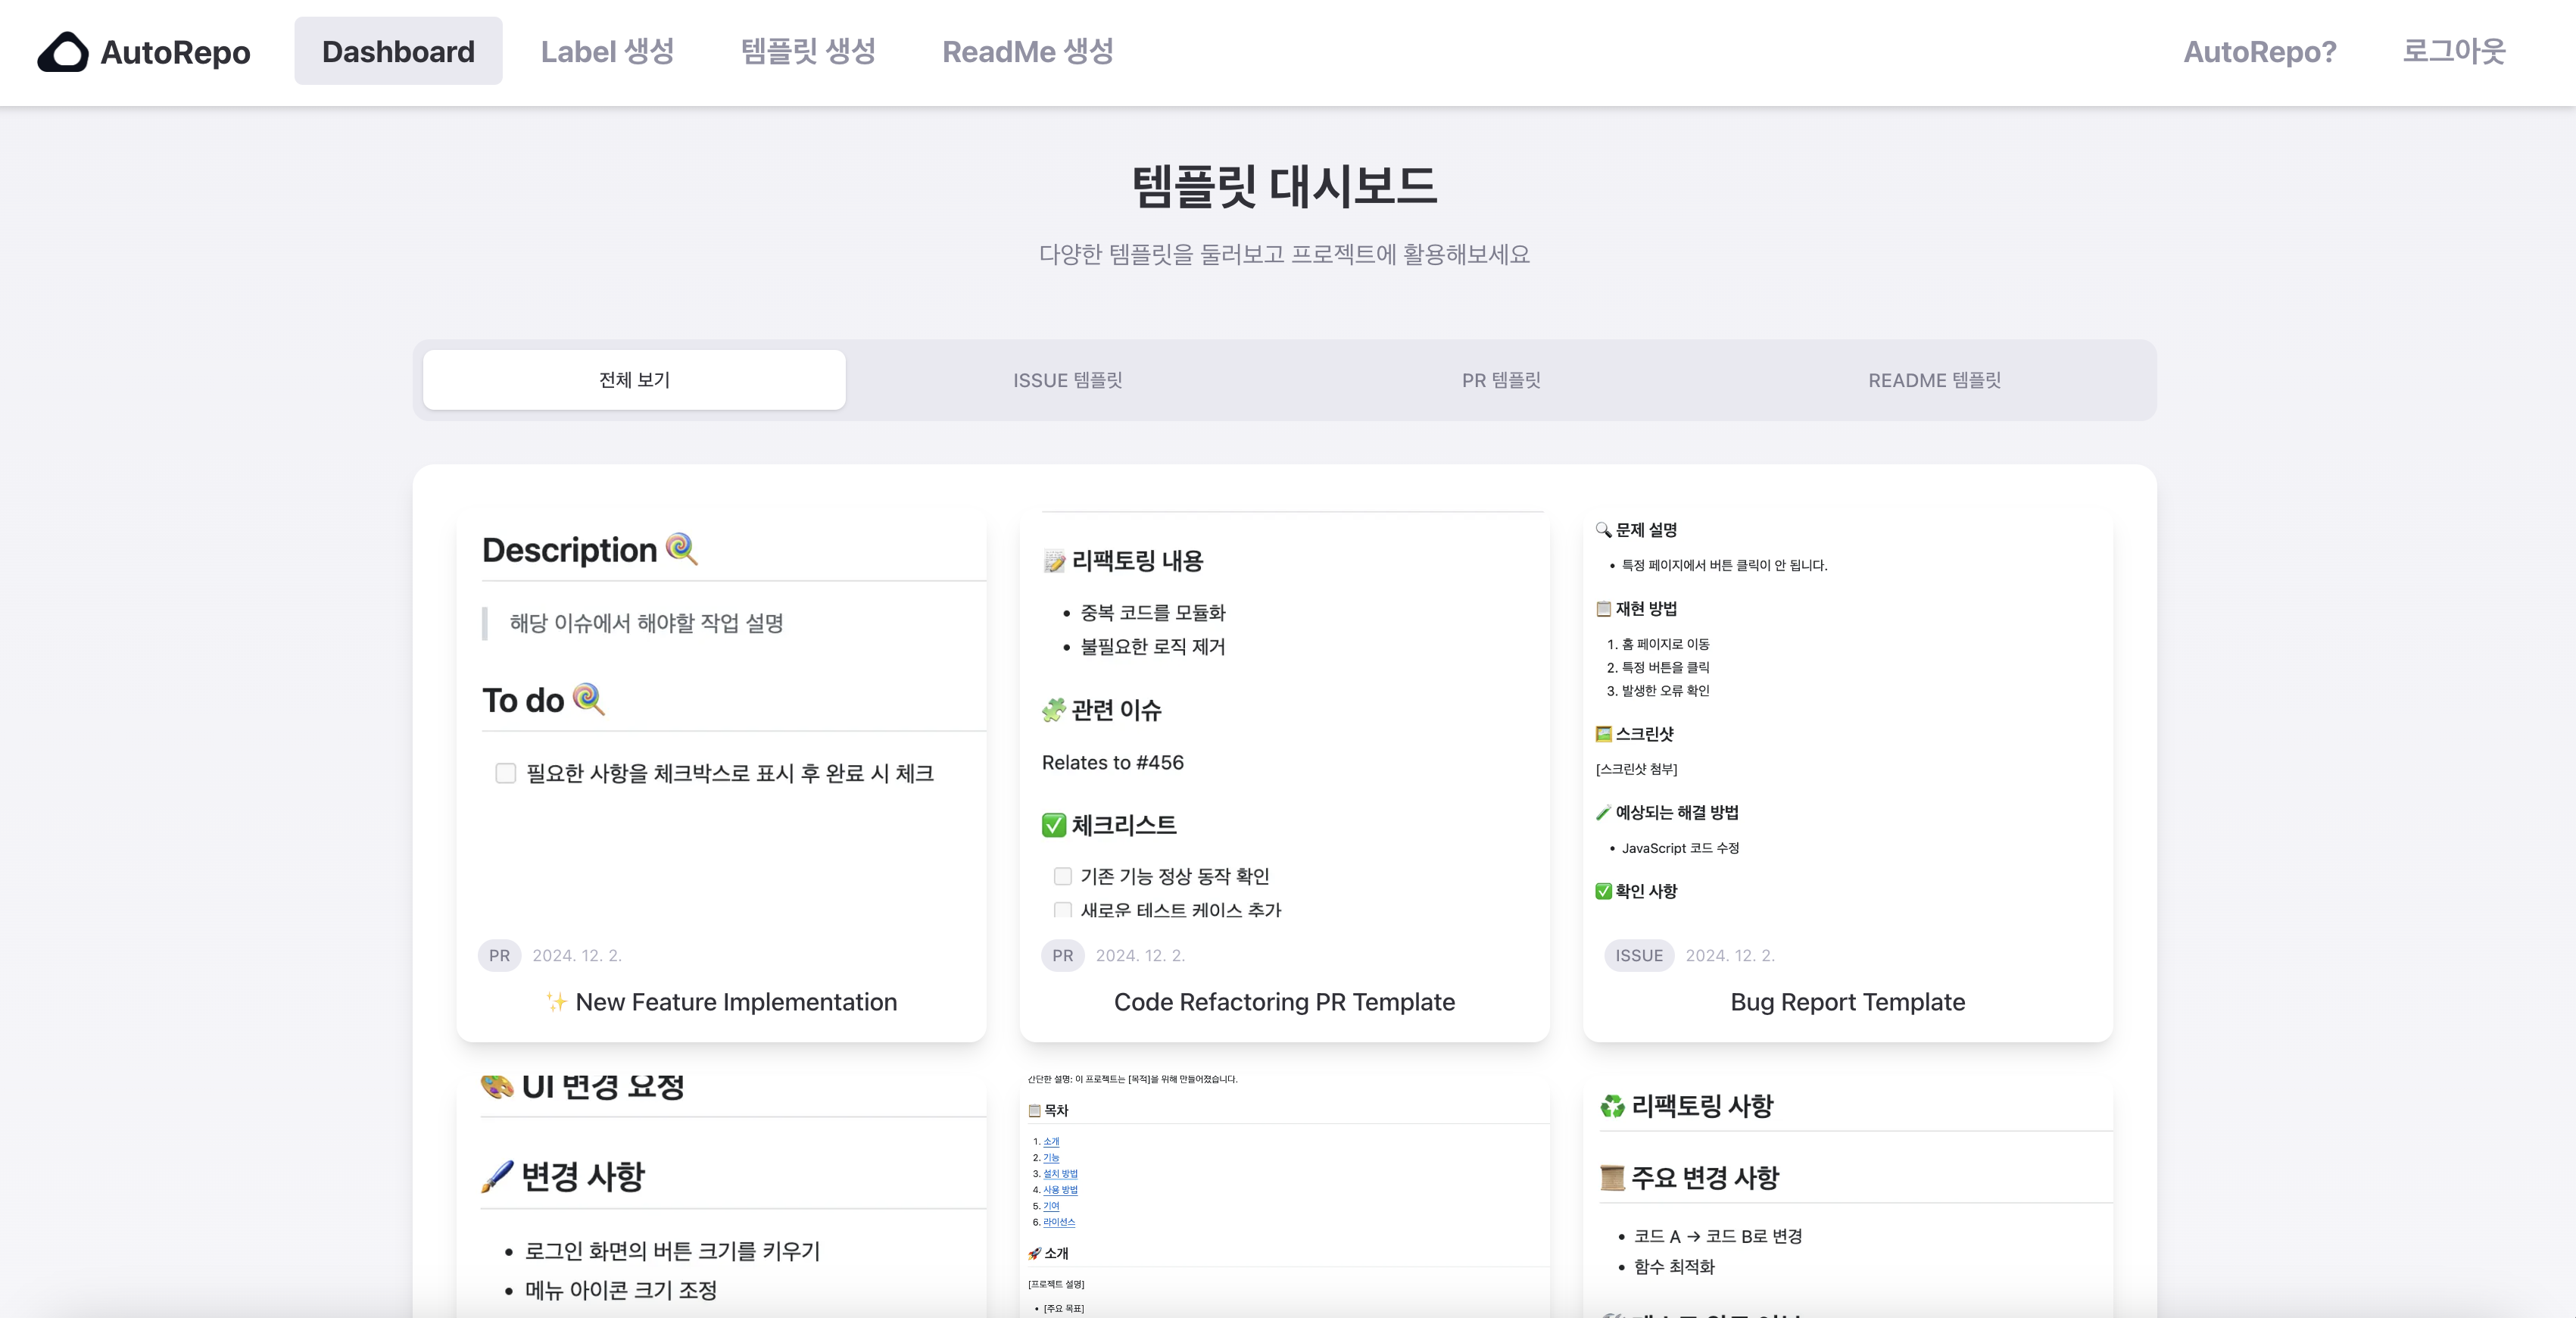
Task: Open the README 템플릿 tab
Action: (1933, 380)
